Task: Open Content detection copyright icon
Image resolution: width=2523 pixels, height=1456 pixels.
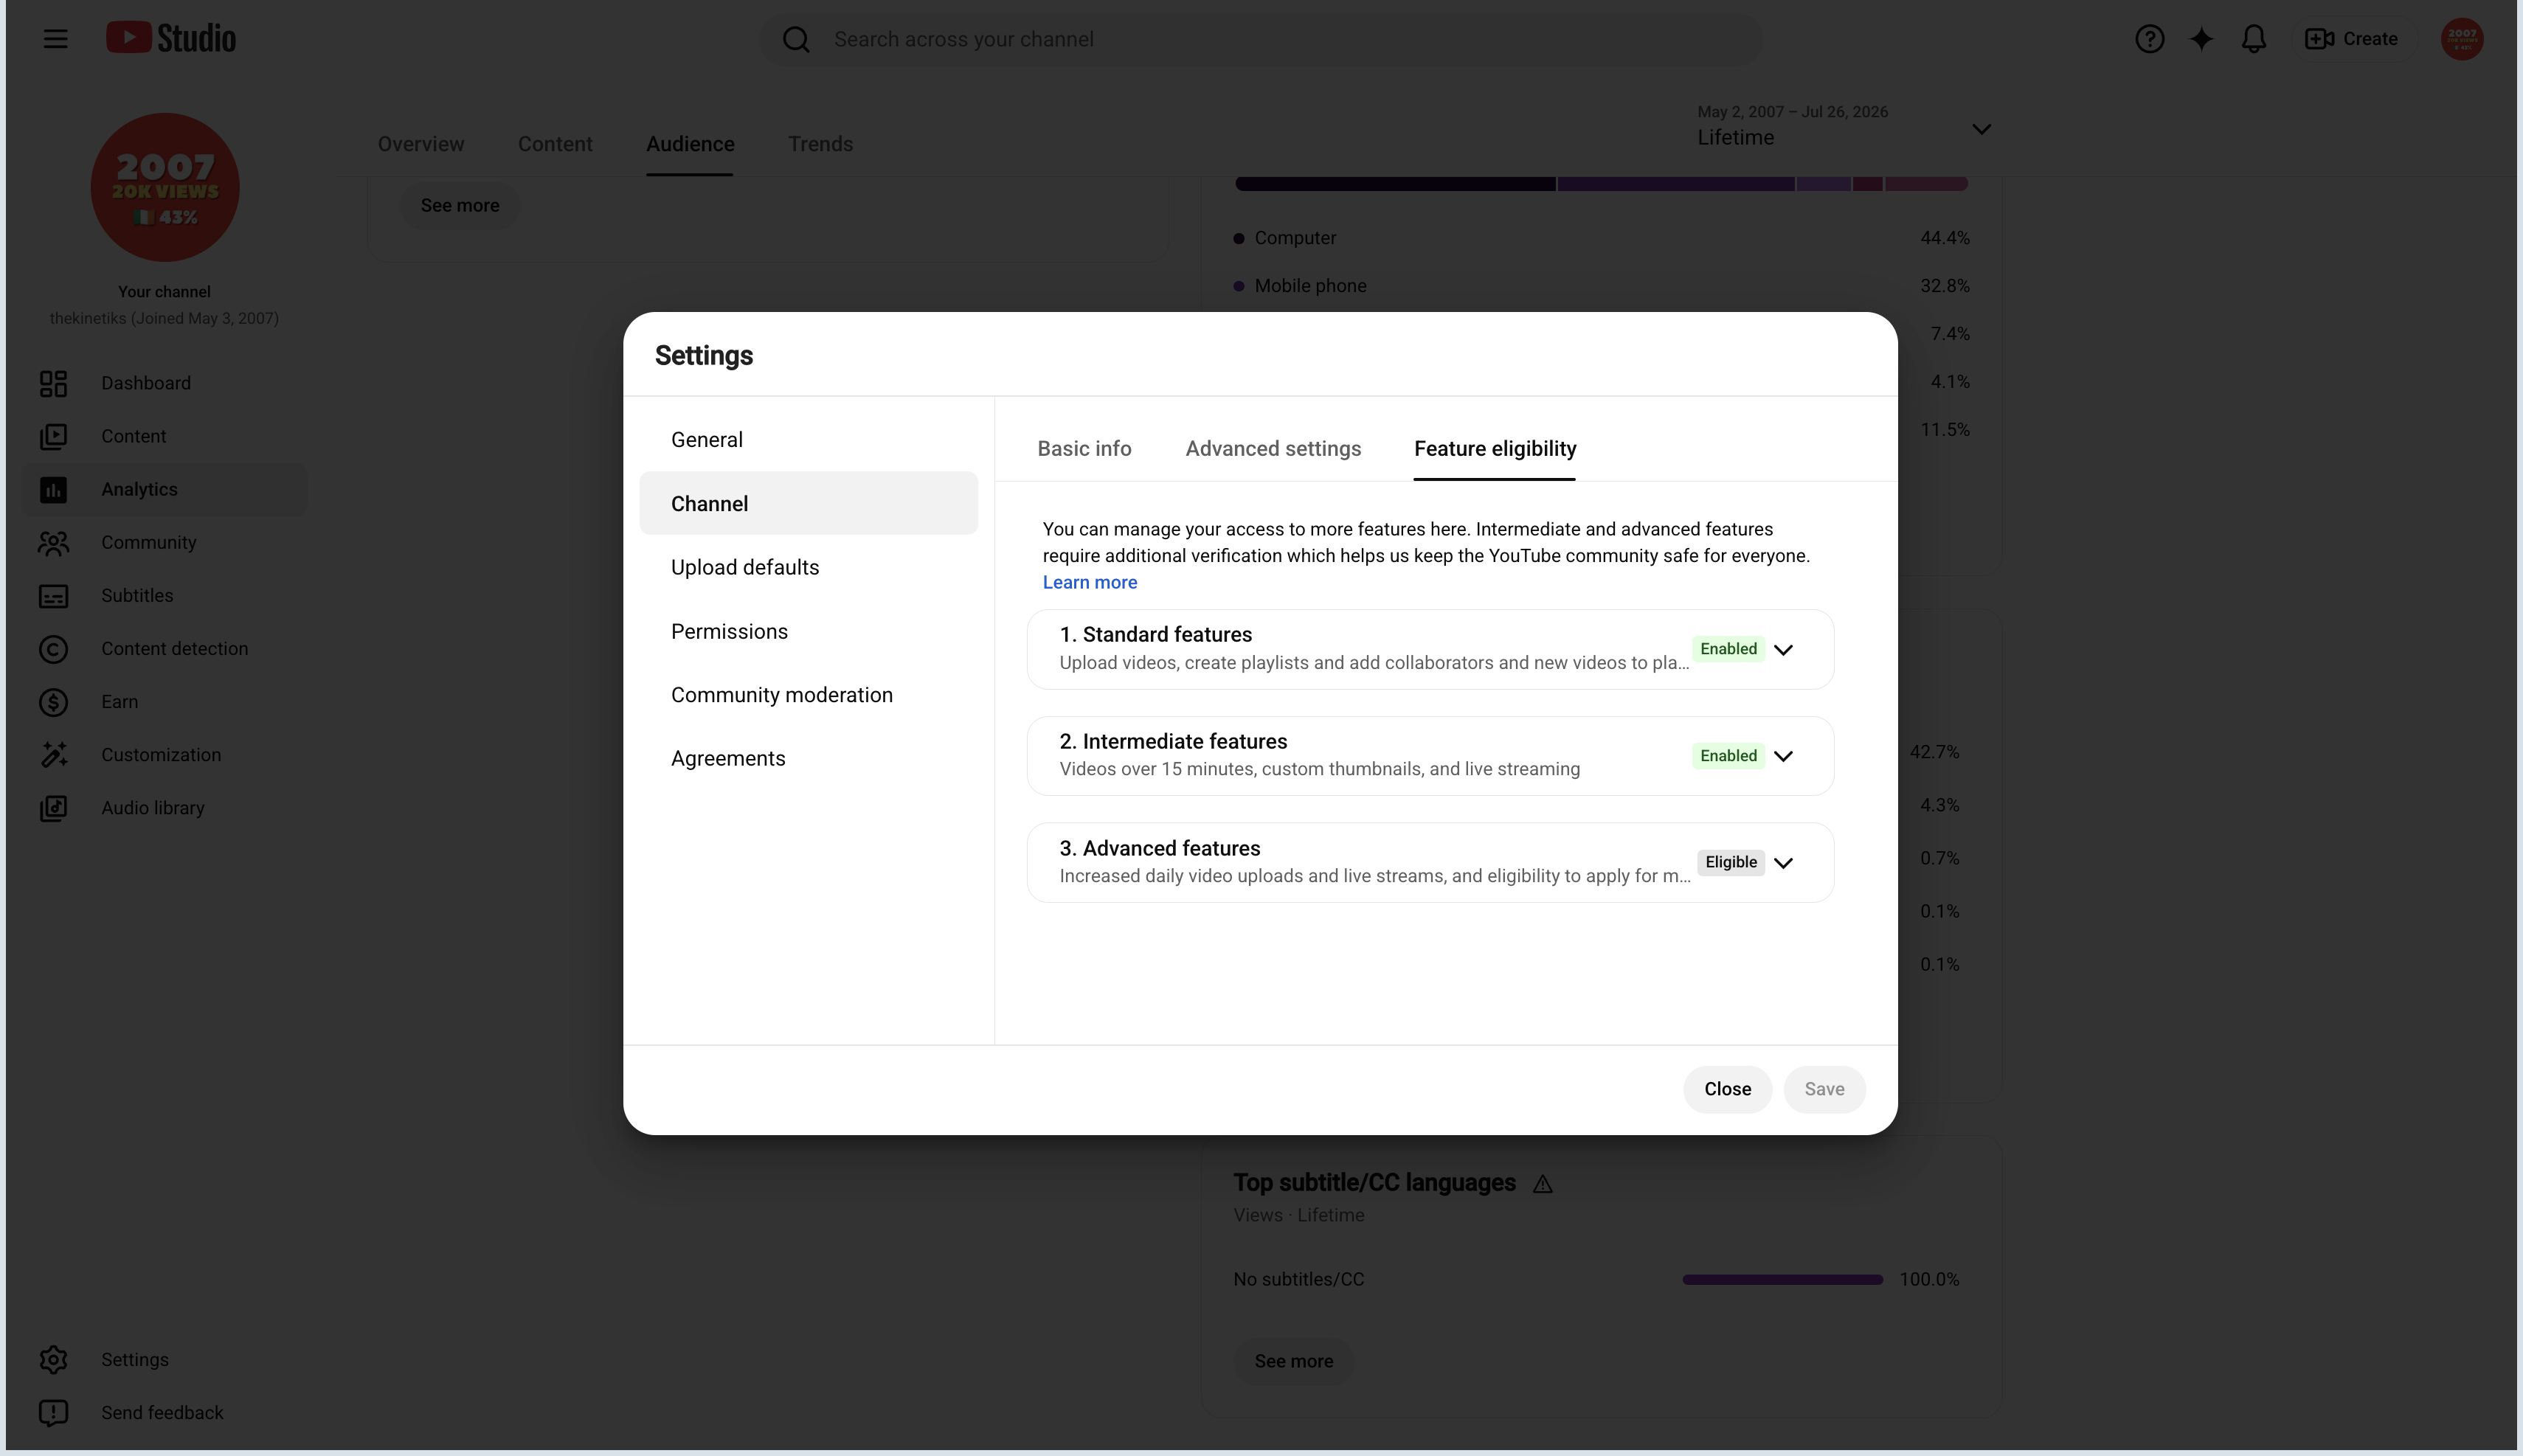Action: [x=54, y=649]
